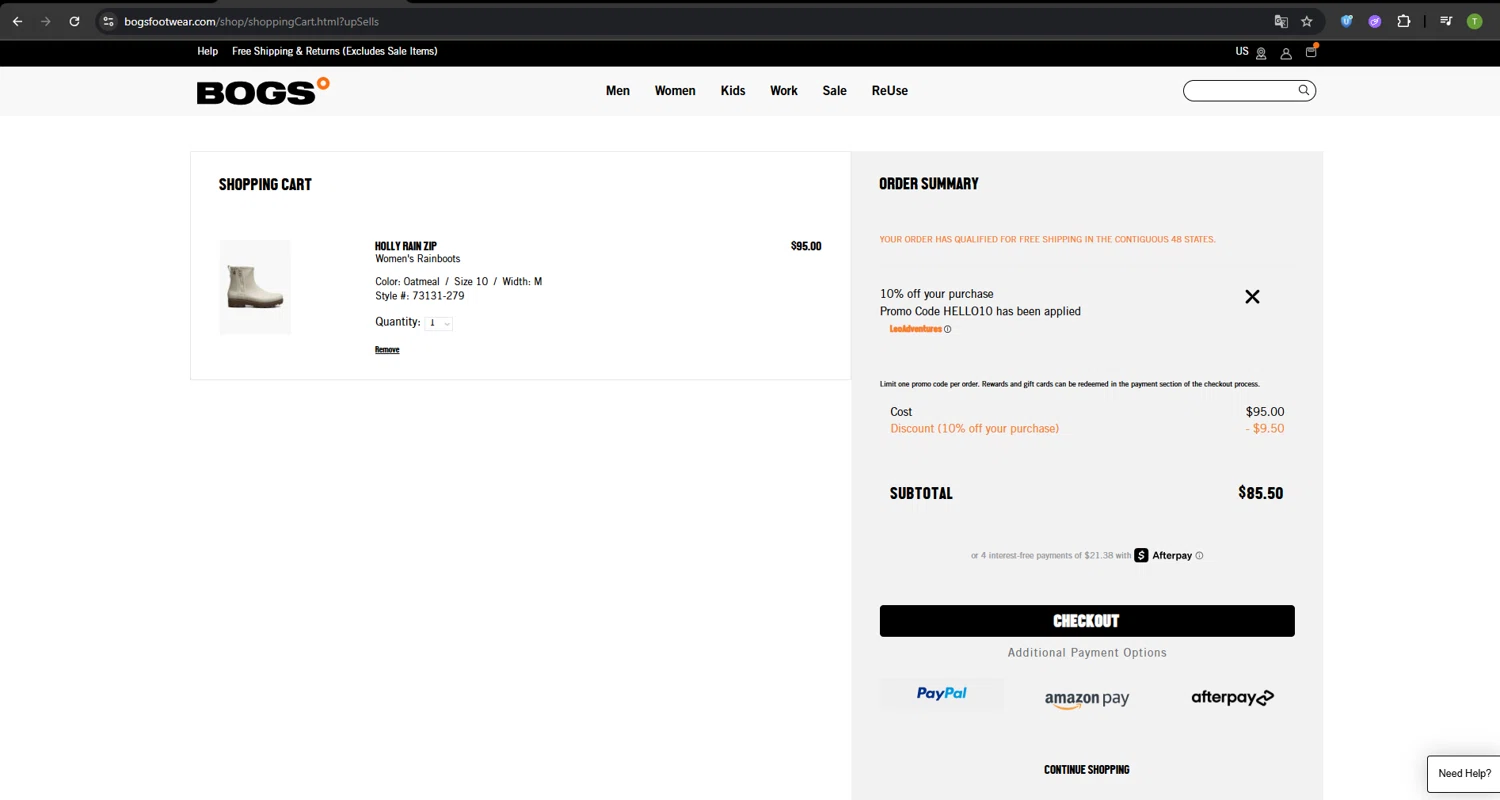Screen dimensions: 1500x800
Task: Open the Need Help? chat button
Action: 1464,774
